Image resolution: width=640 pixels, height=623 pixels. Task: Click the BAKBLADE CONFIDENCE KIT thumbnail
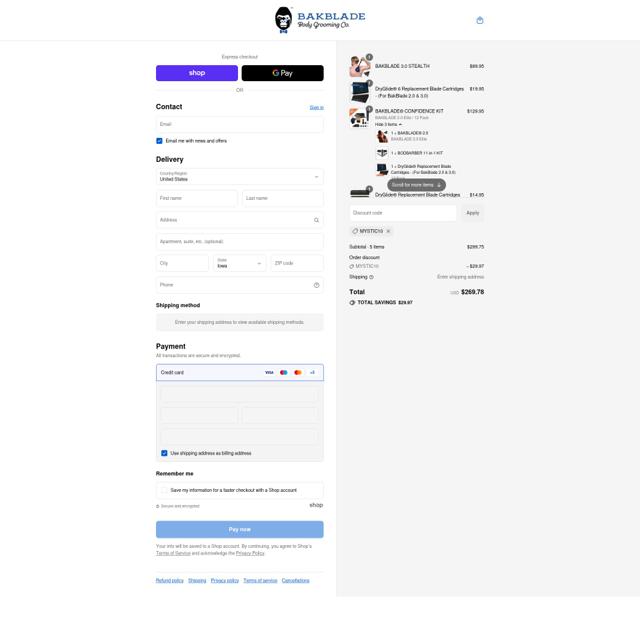(x=360, y=118)
